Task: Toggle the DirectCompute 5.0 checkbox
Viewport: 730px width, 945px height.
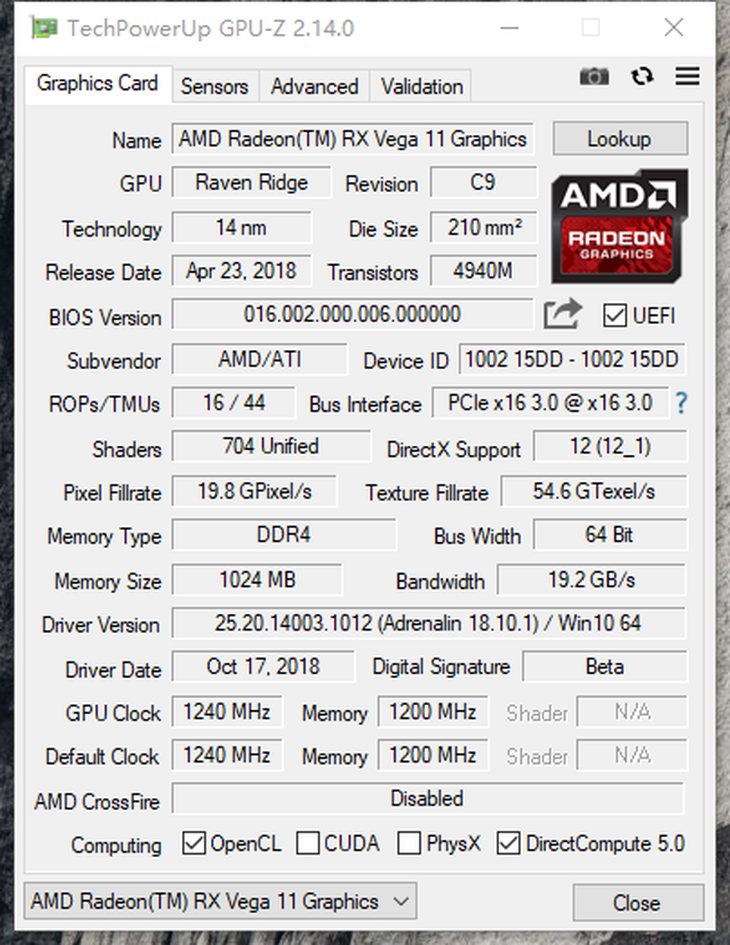Action: pyautogui.click(x=508, y=843)
